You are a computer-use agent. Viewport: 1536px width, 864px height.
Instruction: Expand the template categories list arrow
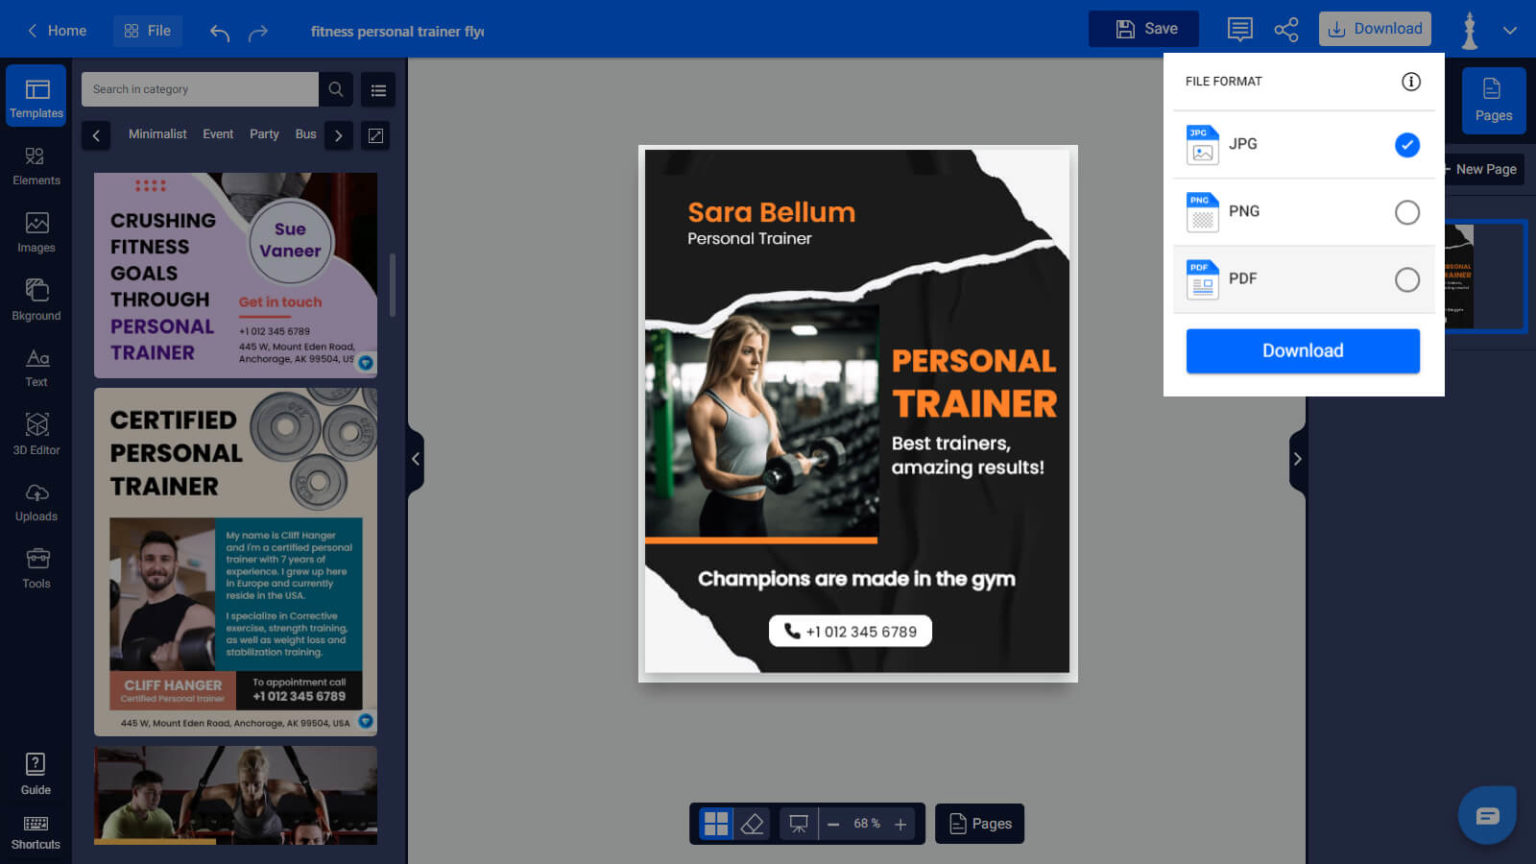[338, 135]
